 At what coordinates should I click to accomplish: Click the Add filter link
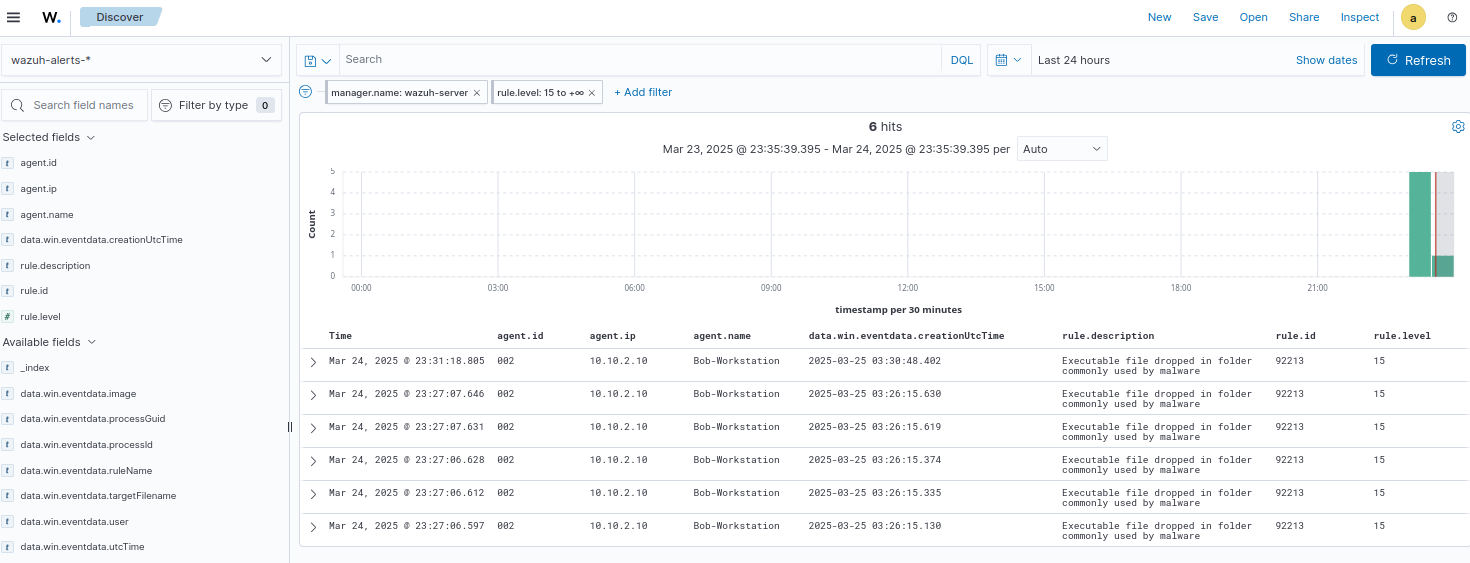(x=643, y=92)
